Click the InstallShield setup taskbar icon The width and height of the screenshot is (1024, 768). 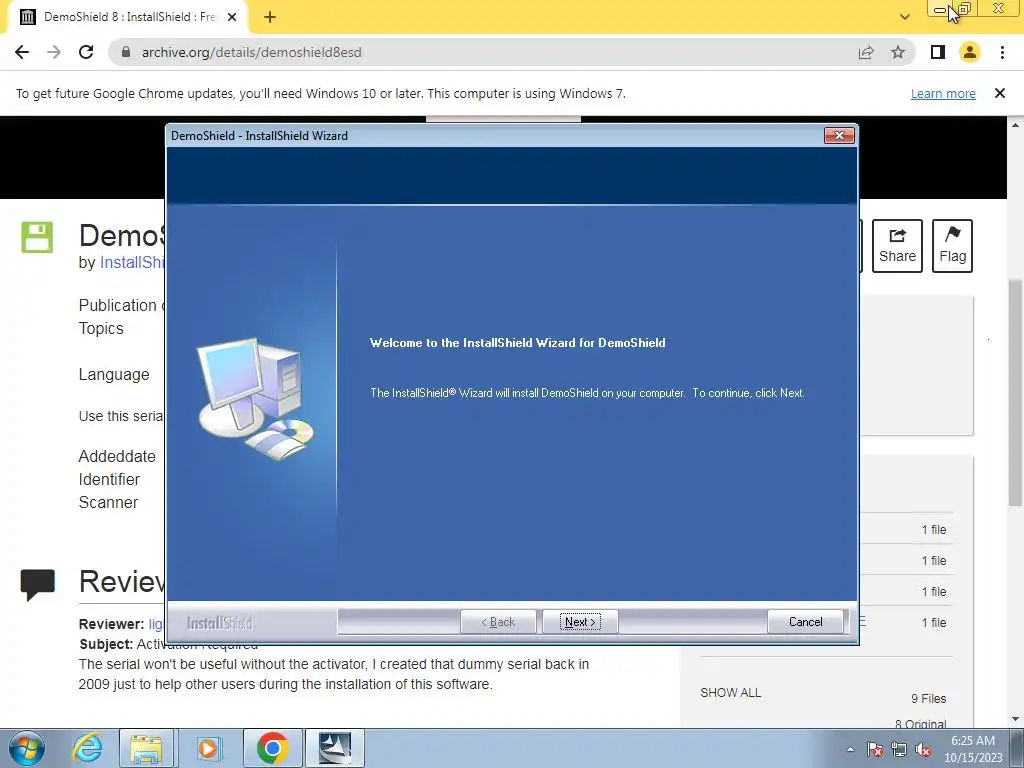pyautogui.click(x=334, y=748)
